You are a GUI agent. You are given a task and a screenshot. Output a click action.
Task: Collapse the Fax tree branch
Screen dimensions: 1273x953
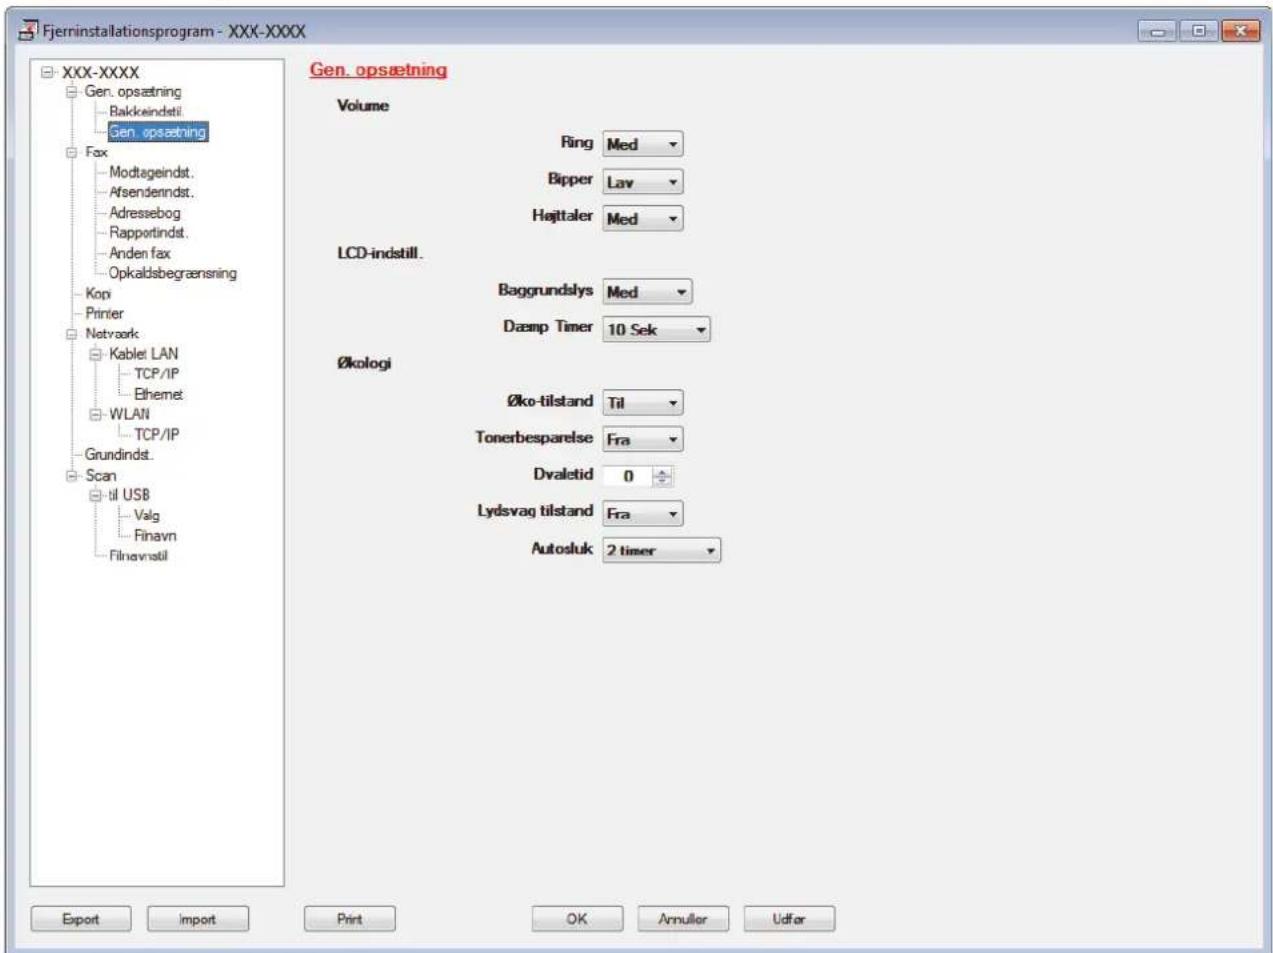(72, 152)
